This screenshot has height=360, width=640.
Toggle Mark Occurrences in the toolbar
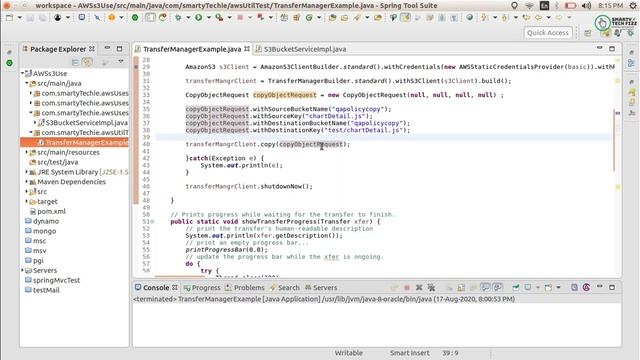(x=405, y=18)
